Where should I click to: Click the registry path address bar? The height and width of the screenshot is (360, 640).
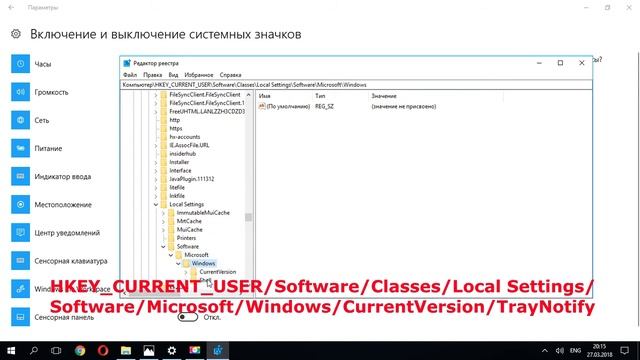pos(356,85)
